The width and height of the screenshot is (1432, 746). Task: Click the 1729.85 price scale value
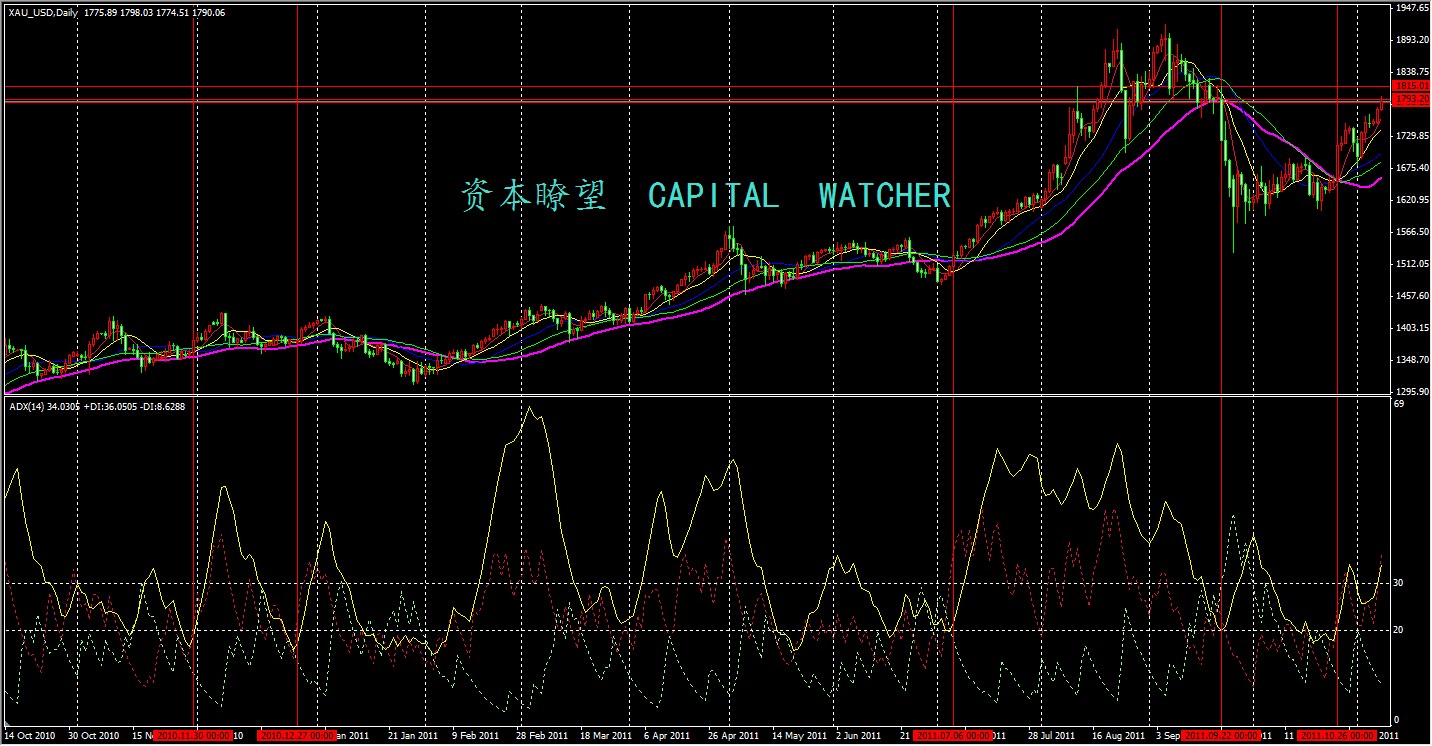click(x=1412, y=136)
